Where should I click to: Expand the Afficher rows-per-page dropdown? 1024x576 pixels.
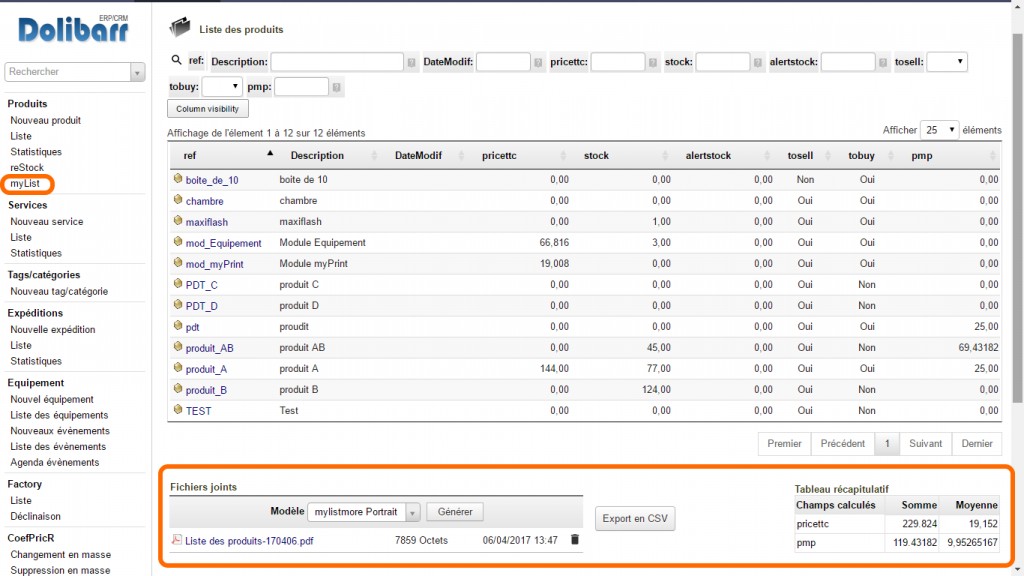[x=938, y=130]
